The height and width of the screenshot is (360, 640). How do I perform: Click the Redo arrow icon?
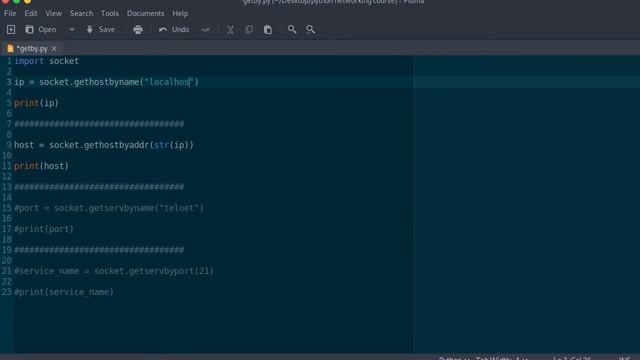coord(206,29)
